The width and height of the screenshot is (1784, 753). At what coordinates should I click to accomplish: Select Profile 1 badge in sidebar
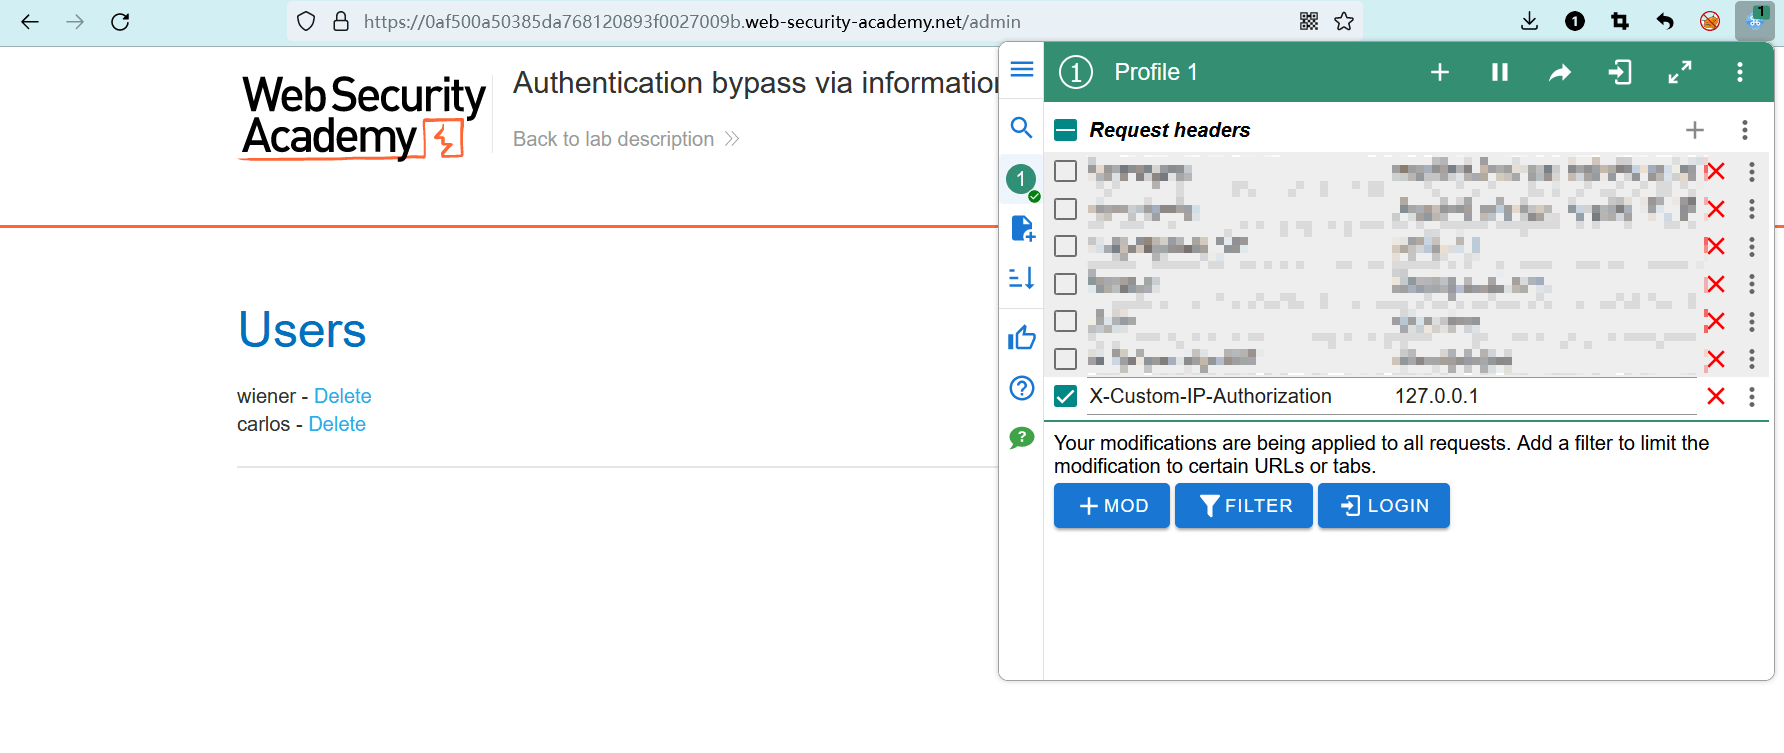pyautogui.click(x=1021, y=179)
